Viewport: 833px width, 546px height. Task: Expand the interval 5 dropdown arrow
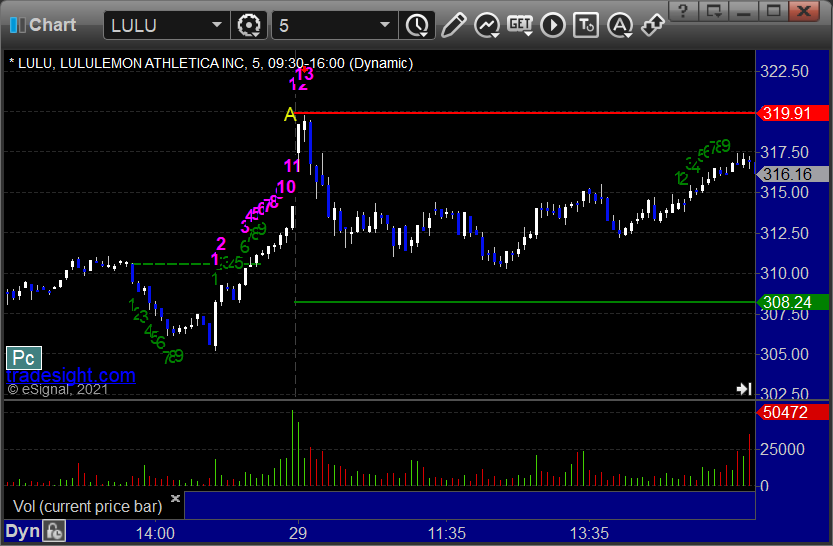(x=385, y=25)
